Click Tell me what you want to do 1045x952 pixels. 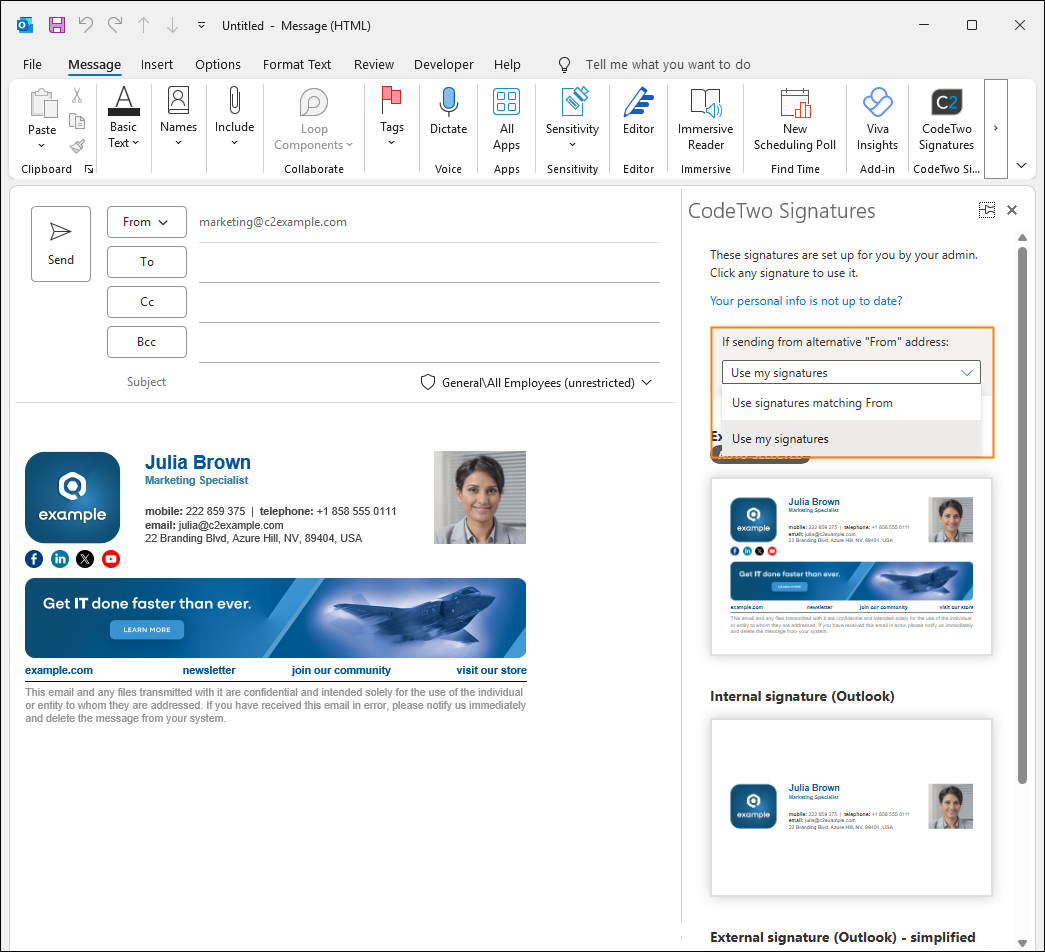(668, 65)
